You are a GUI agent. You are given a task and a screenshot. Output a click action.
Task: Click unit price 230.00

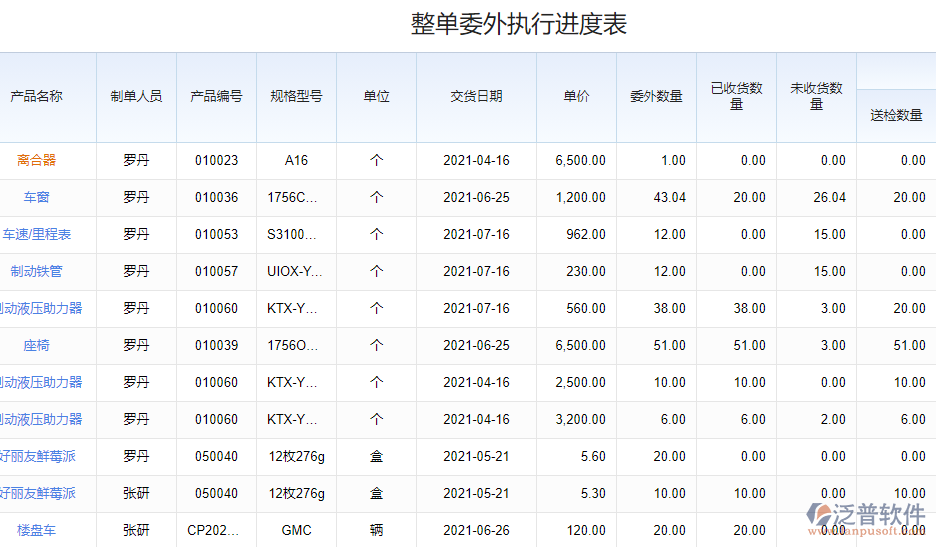tap(586, 271)
